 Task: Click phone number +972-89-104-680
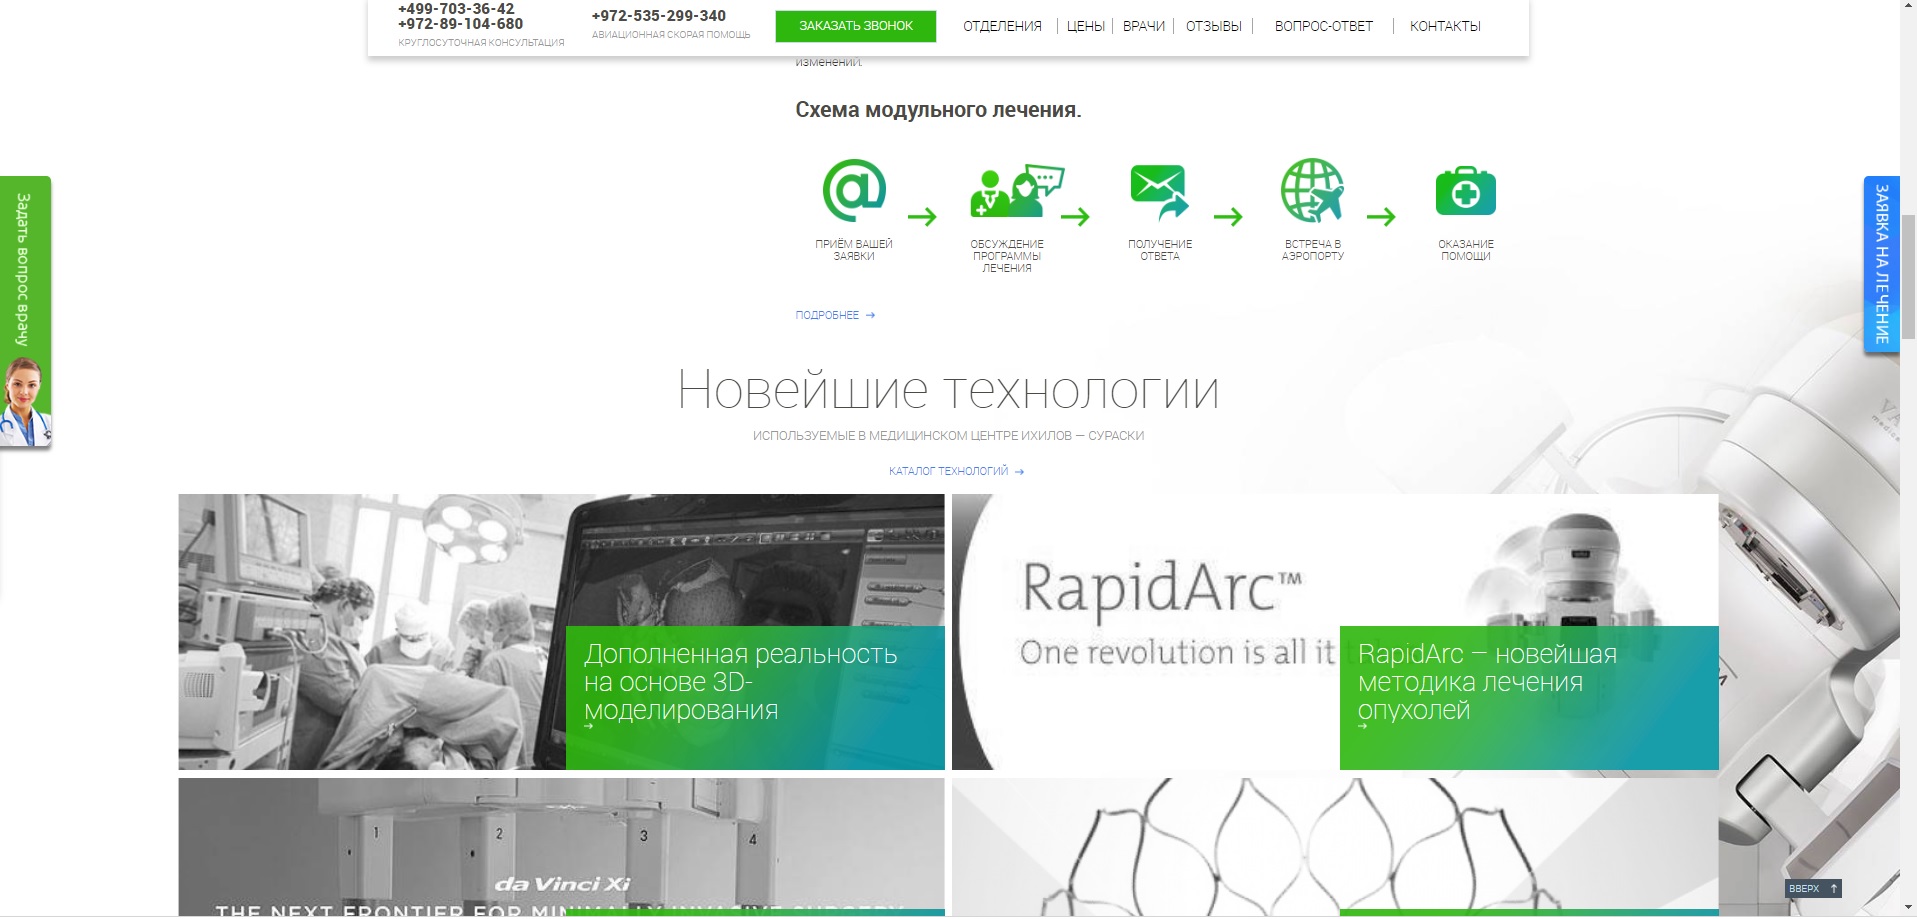click(x=460, y=24)
